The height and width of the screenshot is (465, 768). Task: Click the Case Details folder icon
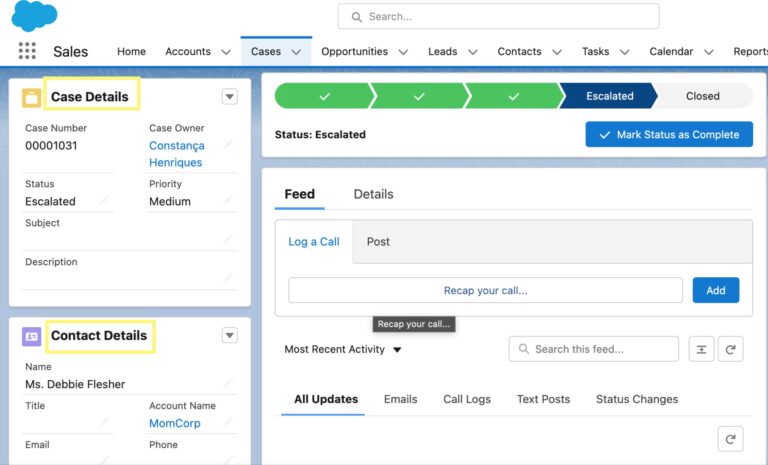(x=31, y=97)
